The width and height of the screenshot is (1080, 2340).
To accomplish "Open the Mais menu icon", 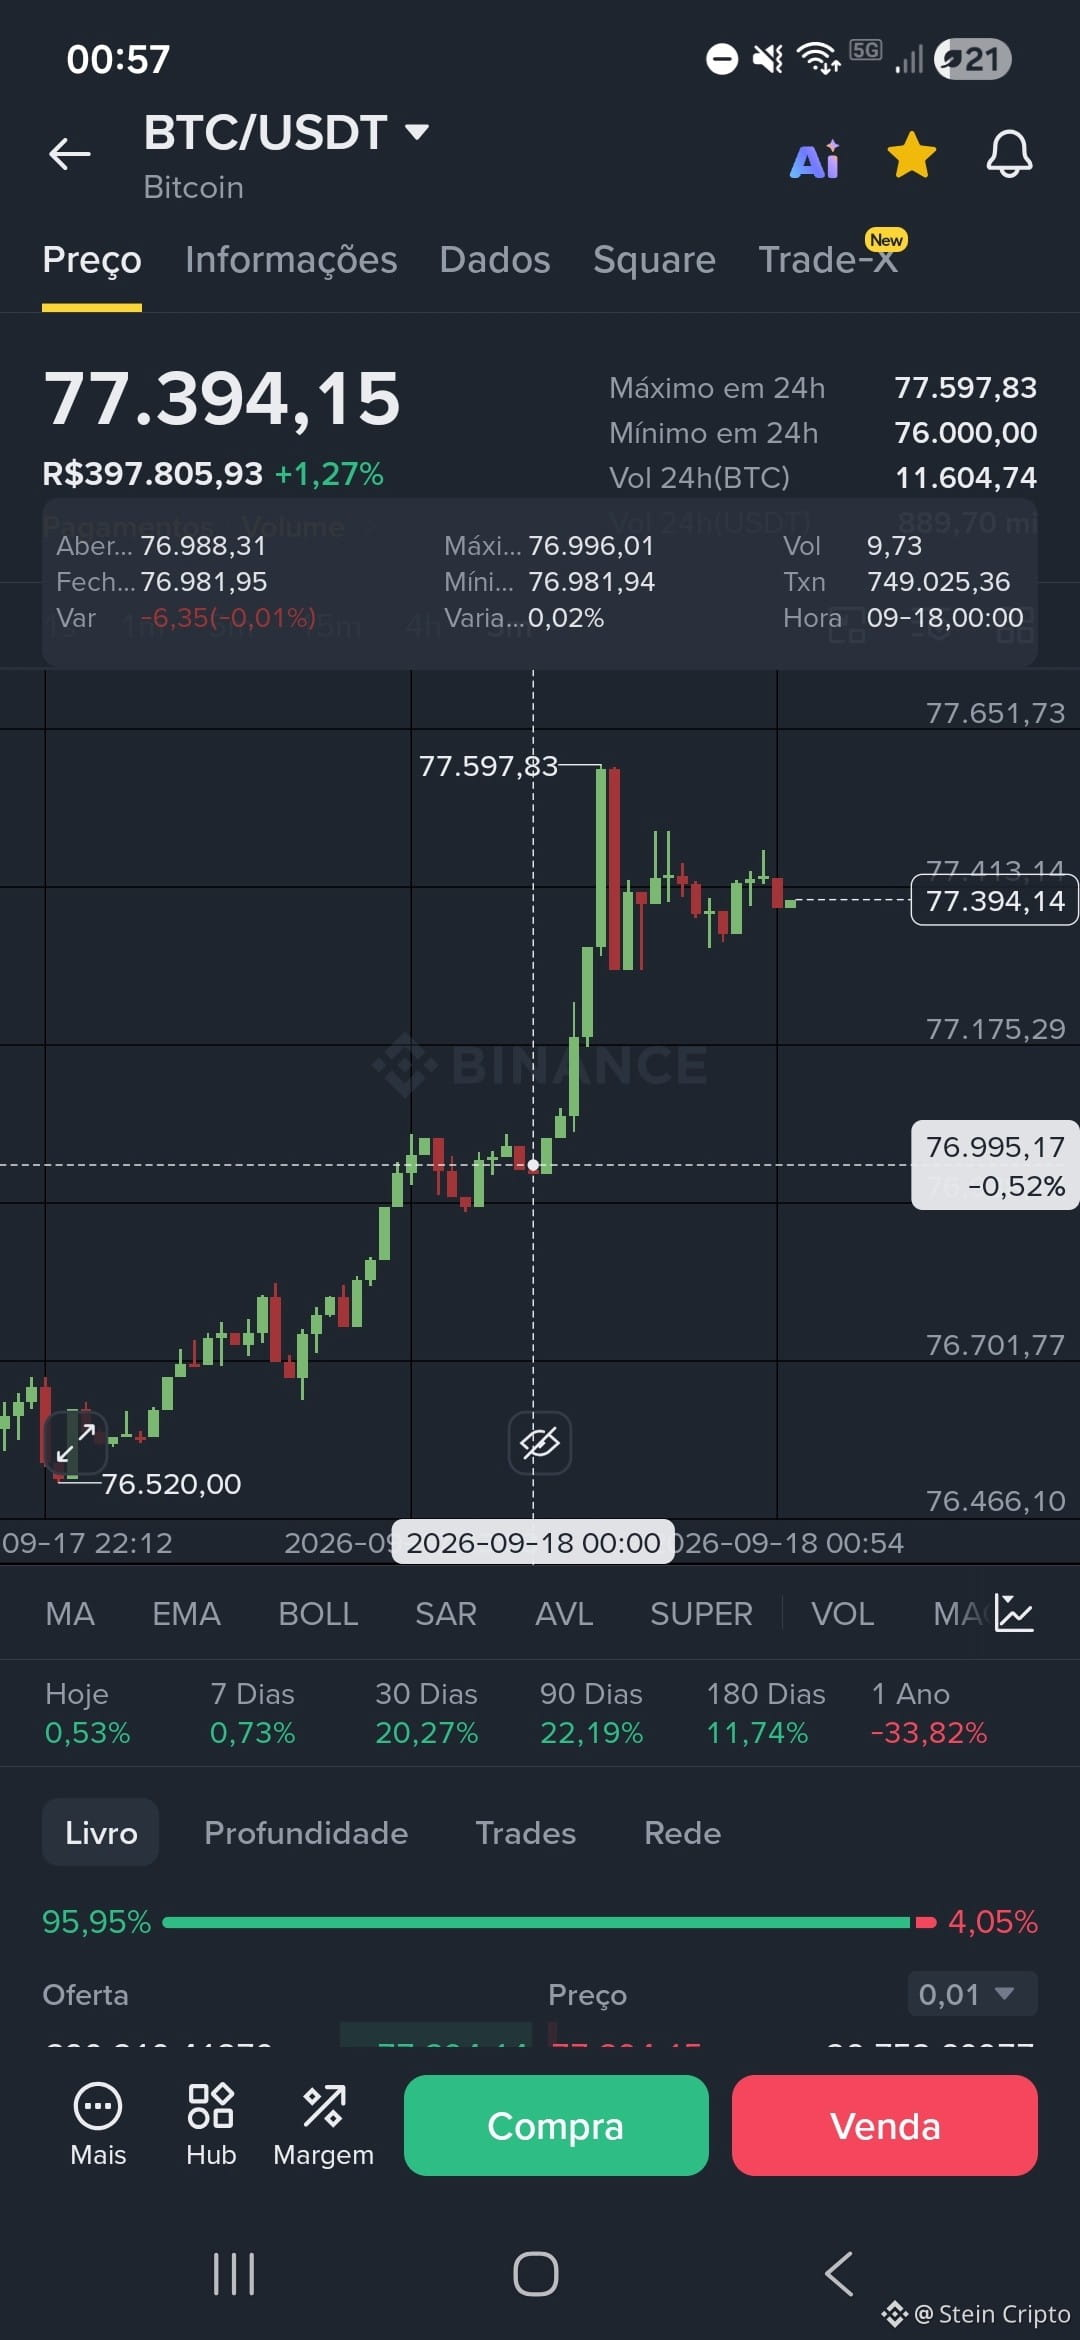I will 98,2125.
